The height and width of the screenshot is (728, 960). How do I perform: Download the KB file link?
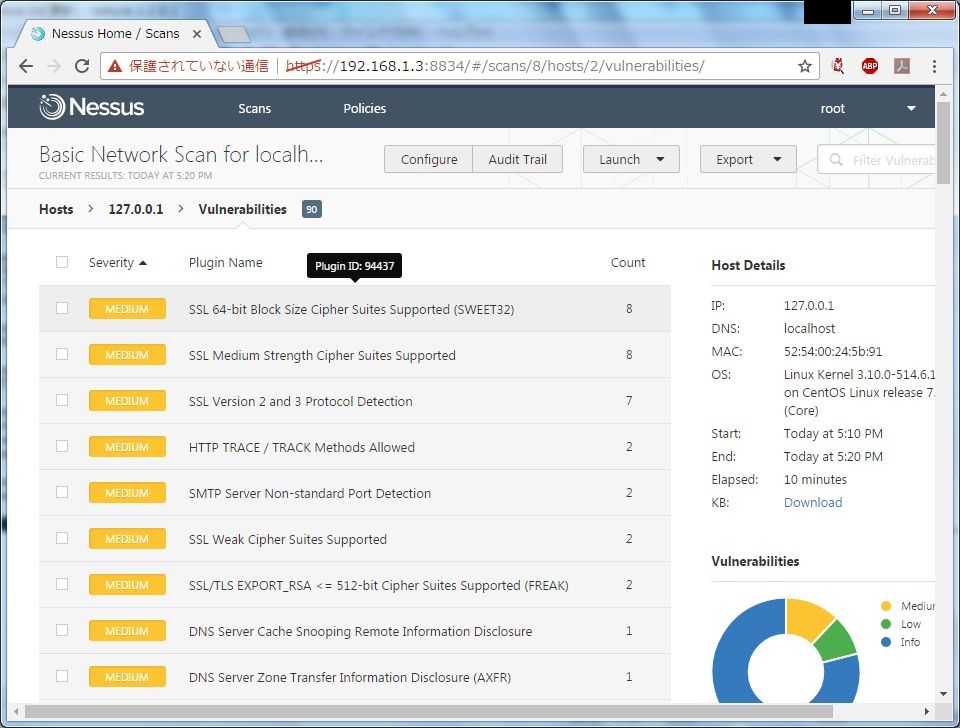coord(813,503)
